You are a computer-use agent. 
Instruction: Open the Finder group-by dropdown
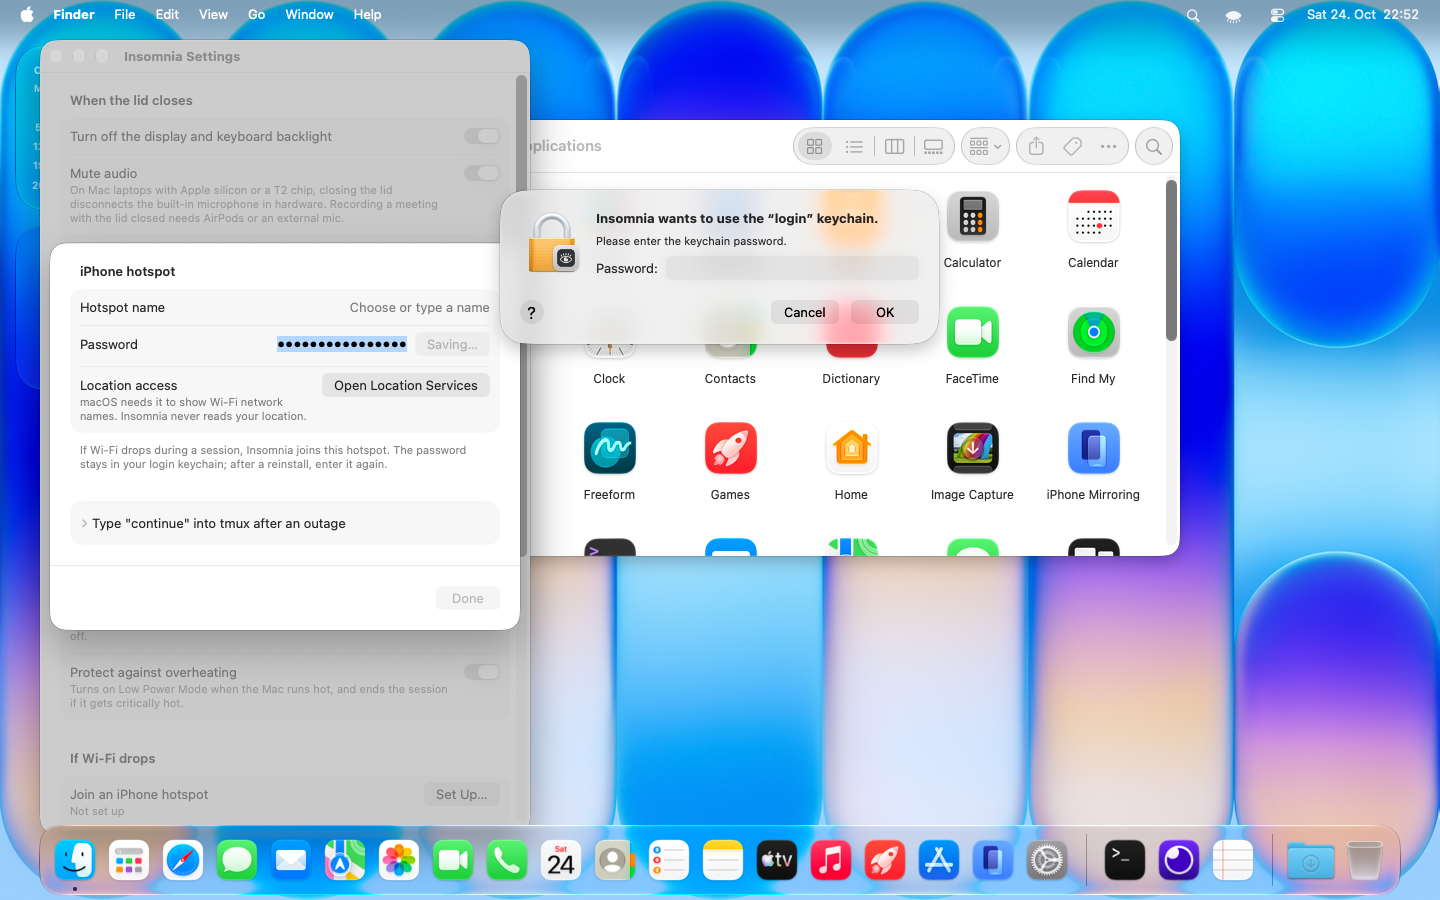click(985, 147)
